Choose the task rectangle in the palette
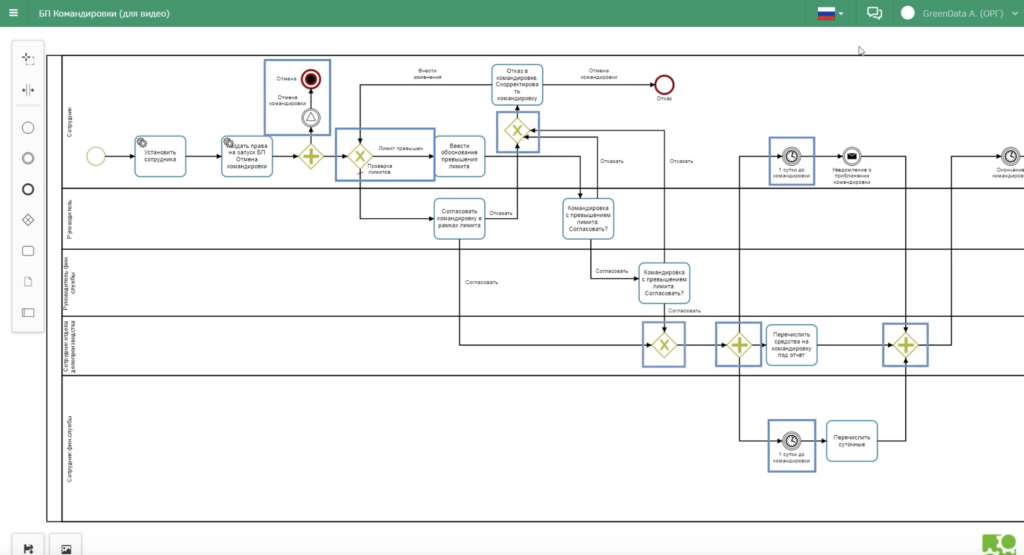This screenshot has height=555, width=1024. click(27, 251)
